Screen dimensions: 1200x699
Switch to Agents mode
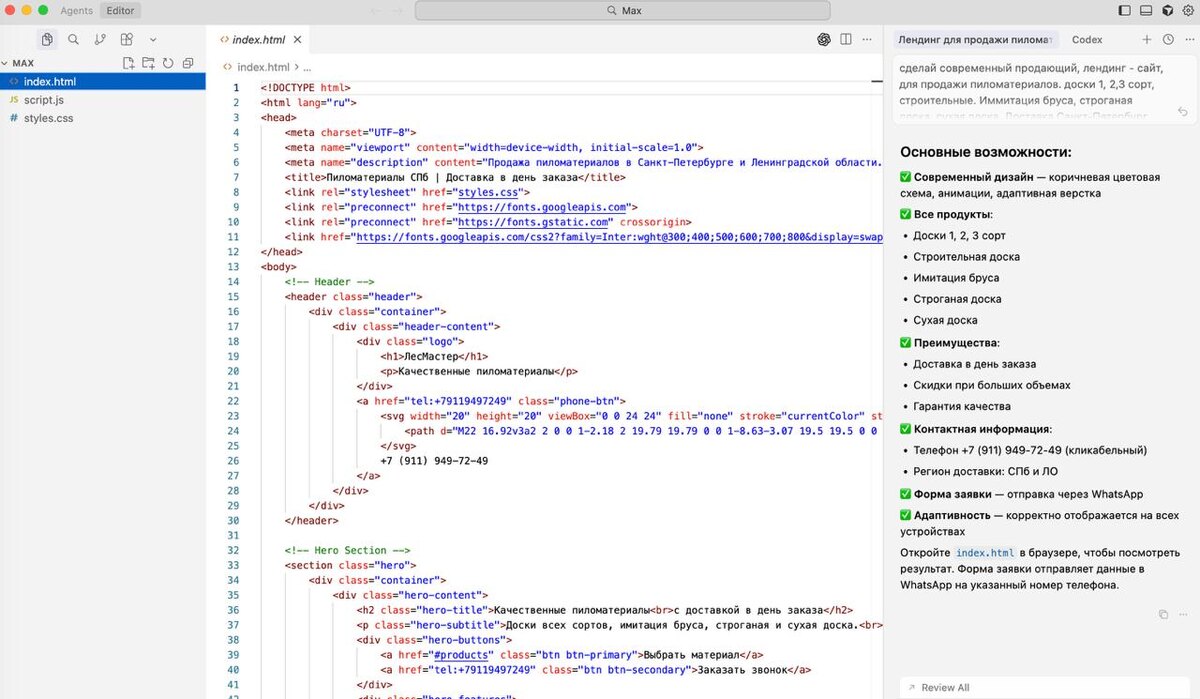77,11
